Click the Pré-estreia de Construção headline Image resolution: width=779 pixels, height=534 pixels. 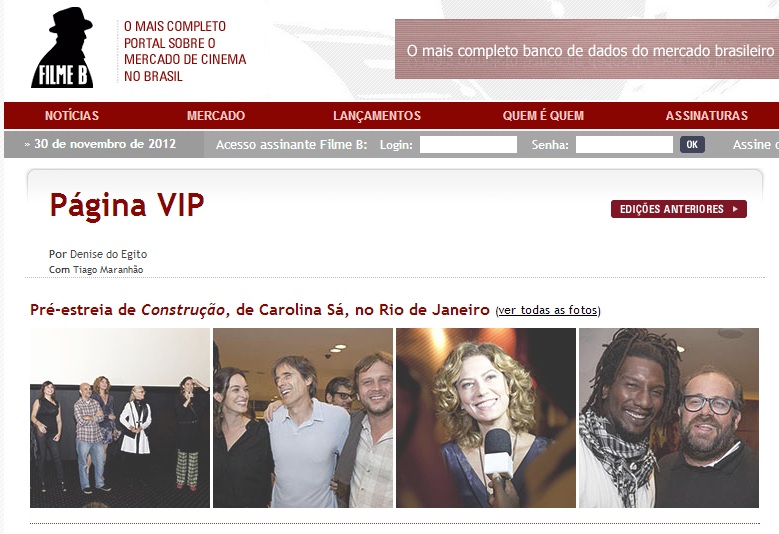[260, 310]
